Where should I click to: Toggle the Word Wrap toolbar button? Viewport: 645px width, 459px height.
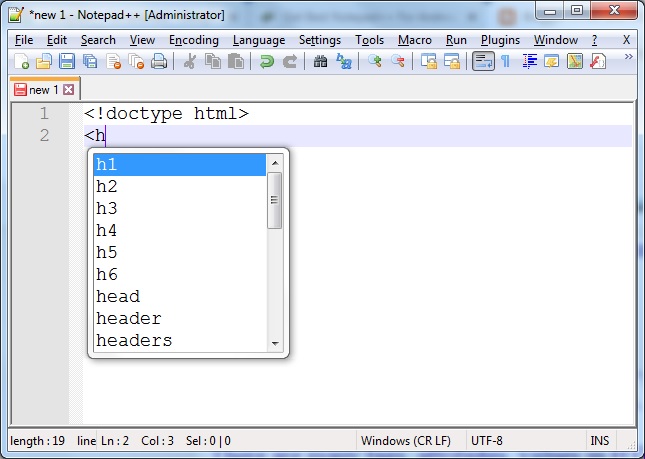(483, 61)
